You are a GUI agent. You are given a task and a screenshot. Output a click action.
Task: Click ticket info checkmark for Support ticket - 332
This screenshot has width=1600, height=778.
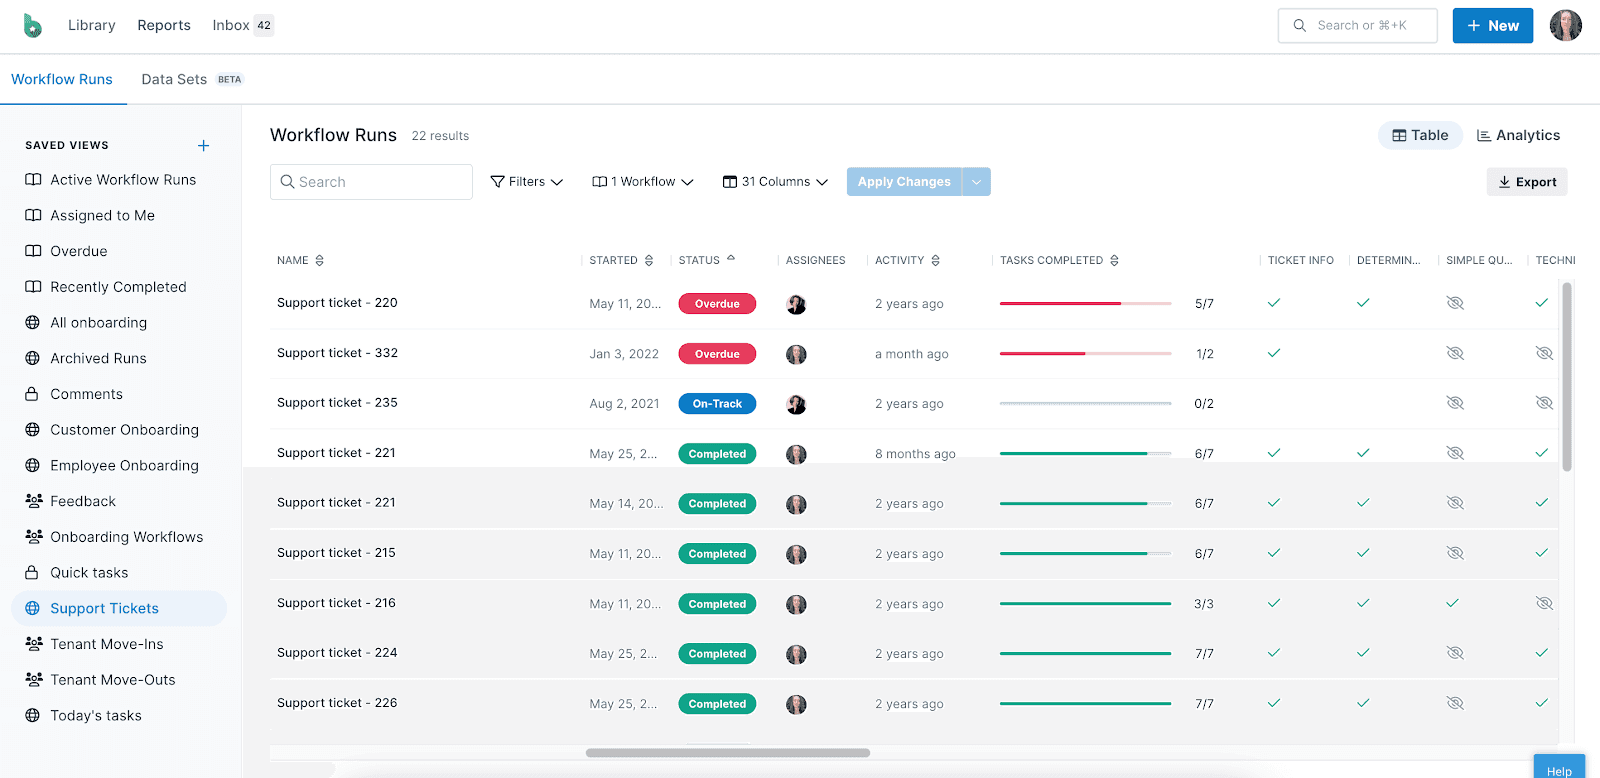pos(1274,353)
